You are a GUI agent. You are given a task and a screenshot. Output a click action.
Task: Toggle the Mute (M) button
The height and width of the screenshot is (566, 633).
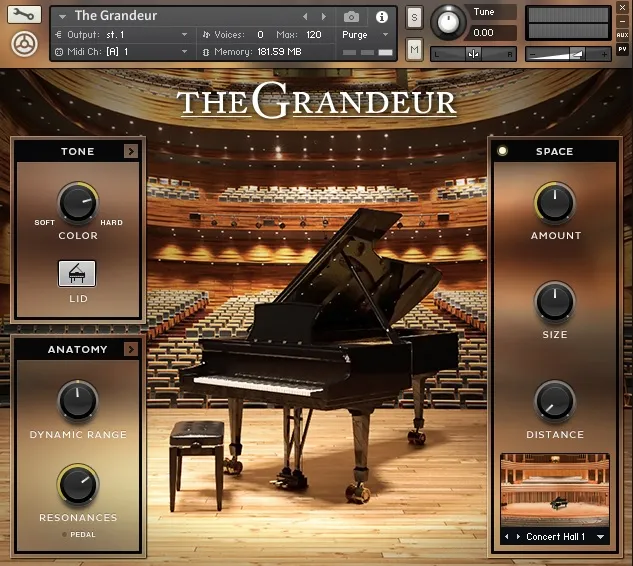coord(414,50)
